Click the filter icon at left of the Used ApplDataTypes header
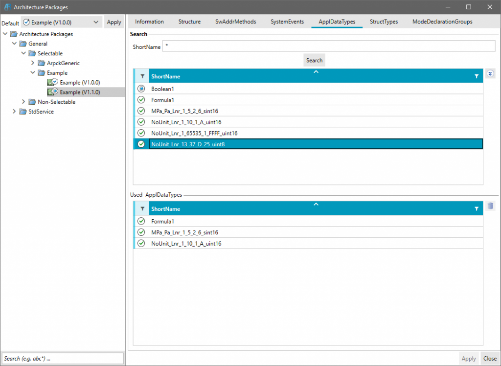Screen dimensions: 501x366 pos(142,209)
